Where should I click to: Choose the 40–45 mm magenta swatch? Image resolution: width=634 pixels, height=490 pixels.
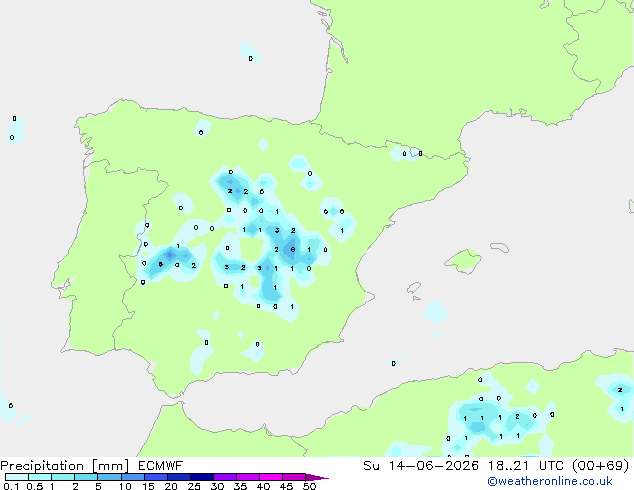pos(271,477)
